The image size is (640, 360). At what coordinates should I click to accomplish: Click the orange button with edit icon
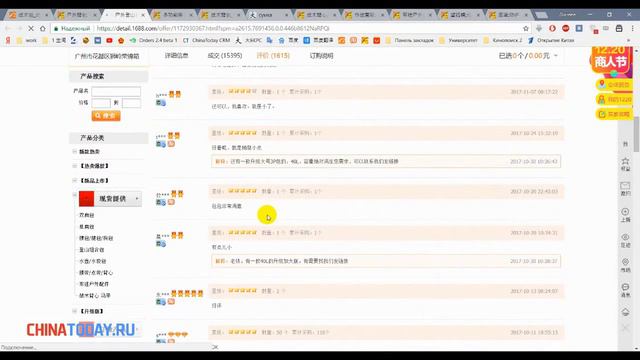pos(613,114)
